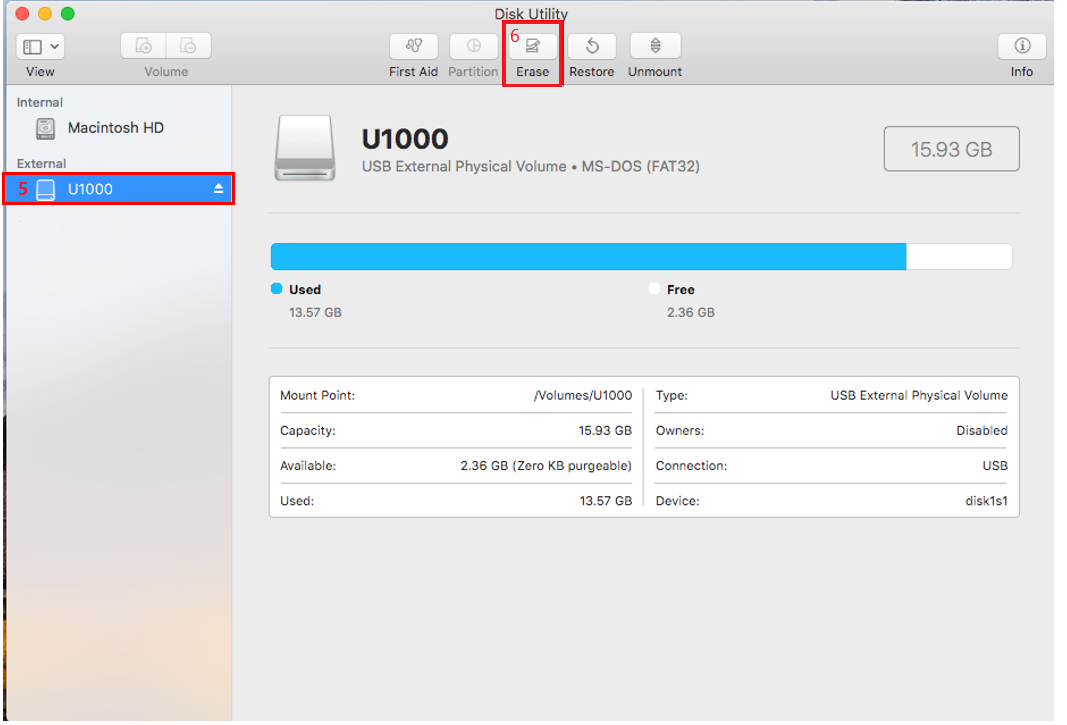This screenshot has width=1067, height=725.
Task: Select U1000 external volume in sidebar
Action: pyautogui.click(x=90, y=189)
